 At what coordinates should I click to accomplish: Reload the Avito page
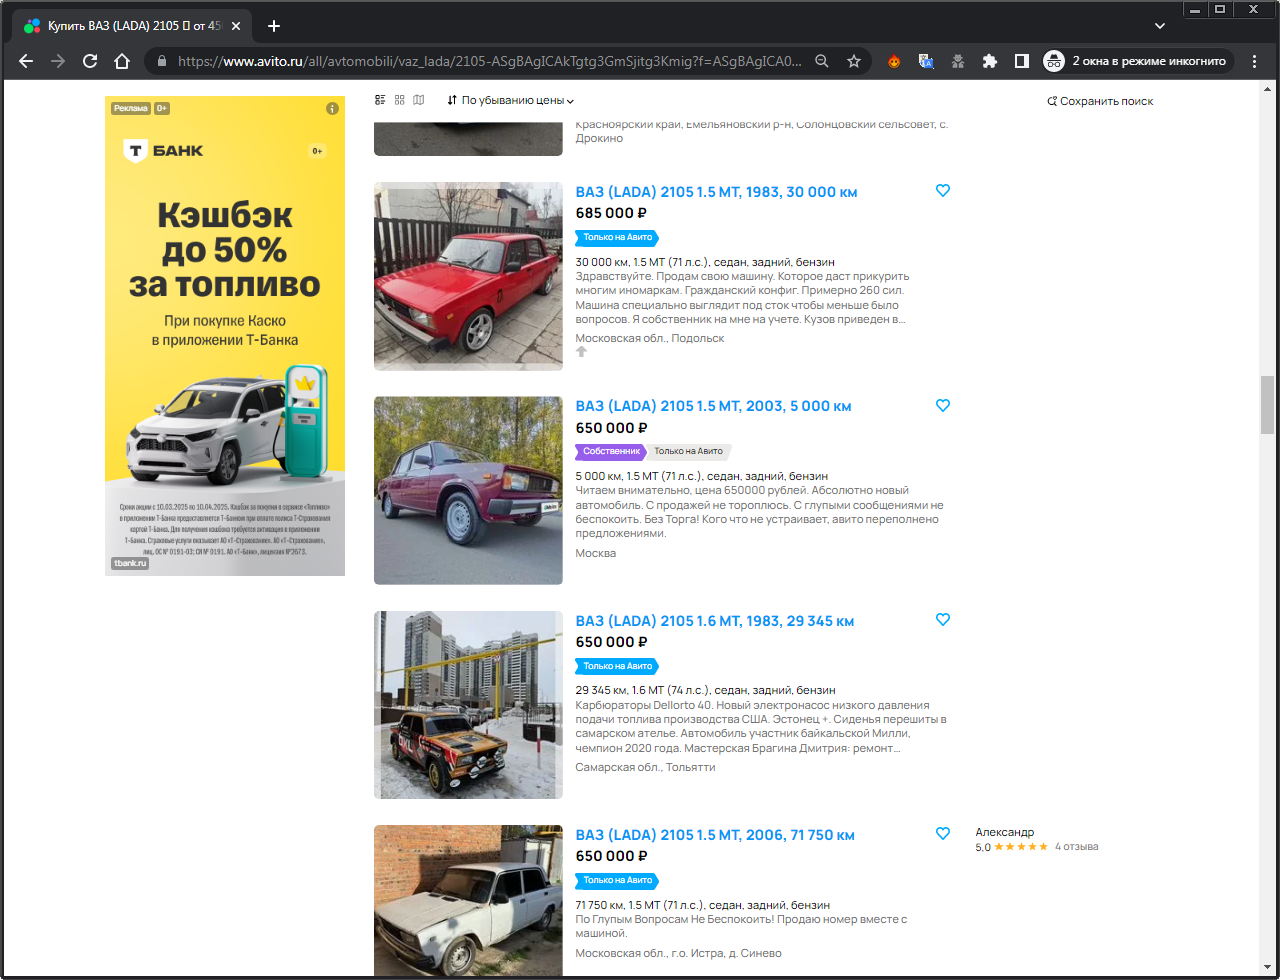pos(90,61)
